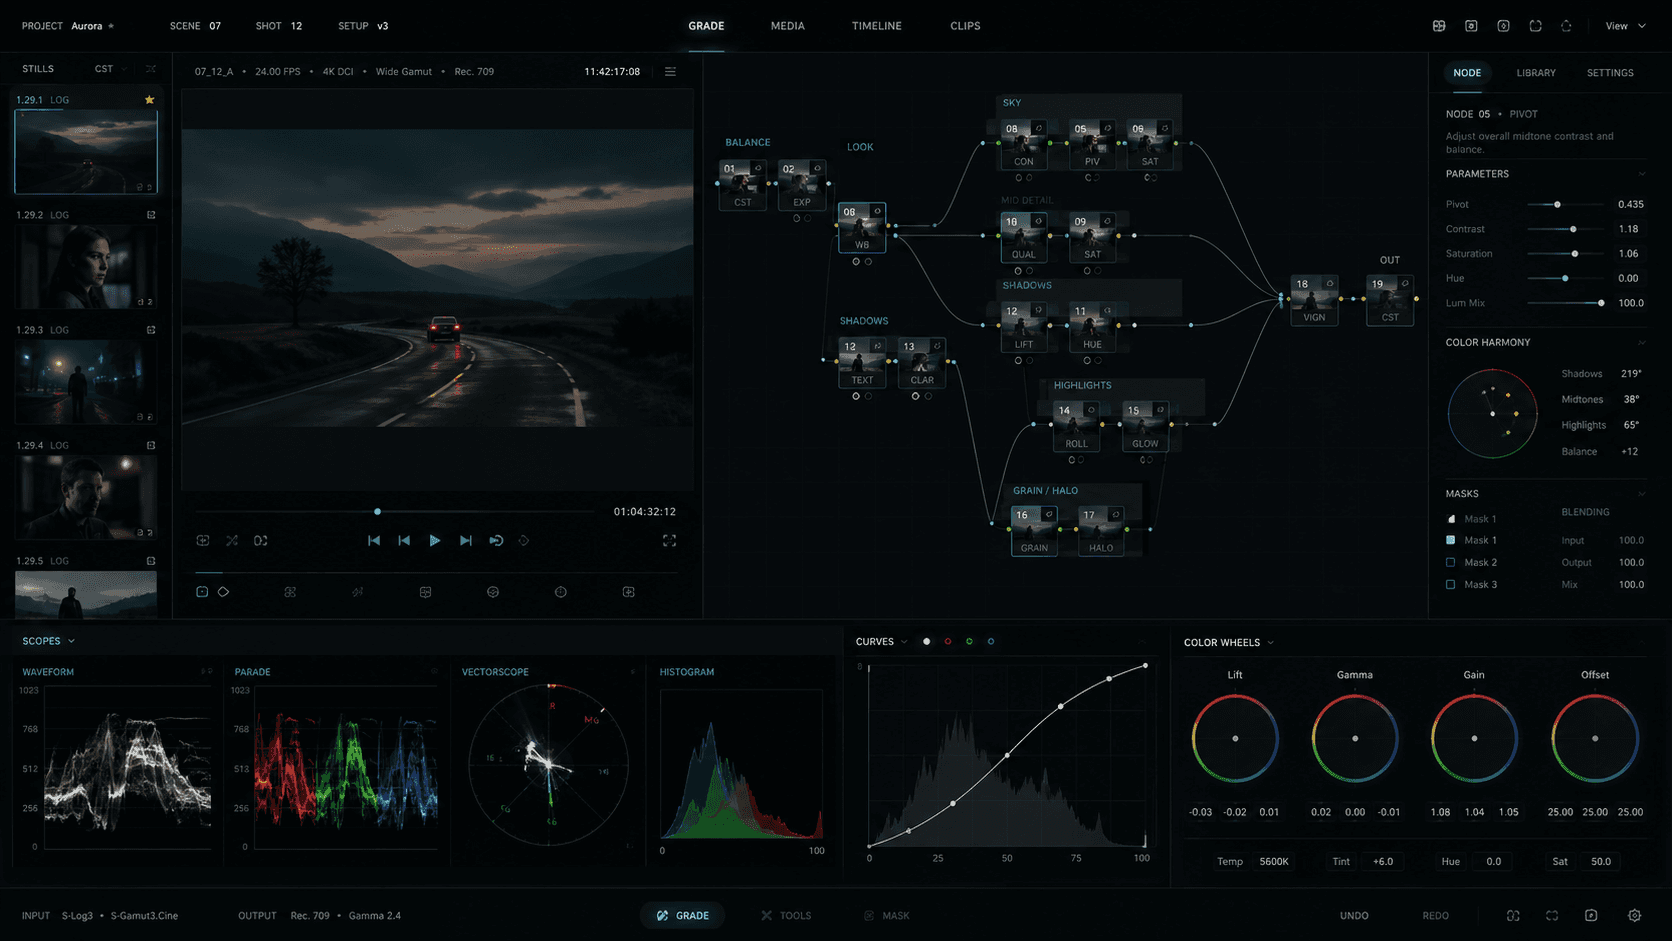Click the refresh icon beside View menu

pos(1566,26)
